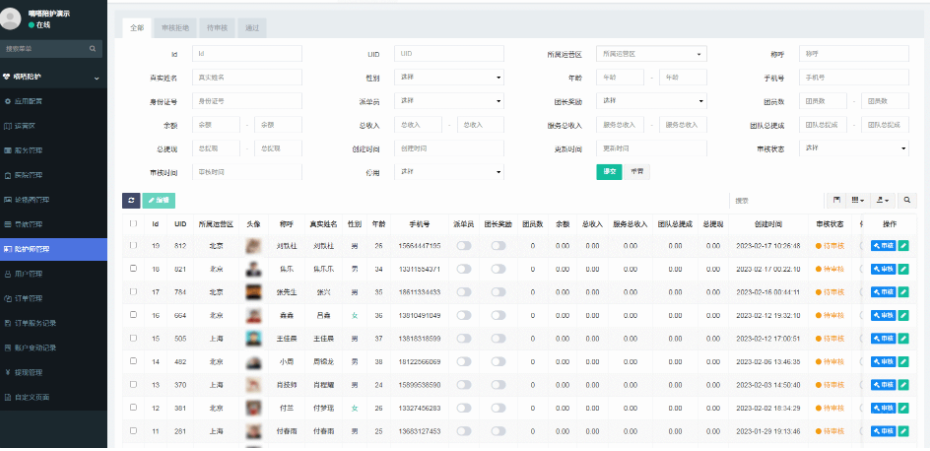930x451 pixels.
Task: Tick the checkbox for row Id 11
Action: [x=133, y=431]
